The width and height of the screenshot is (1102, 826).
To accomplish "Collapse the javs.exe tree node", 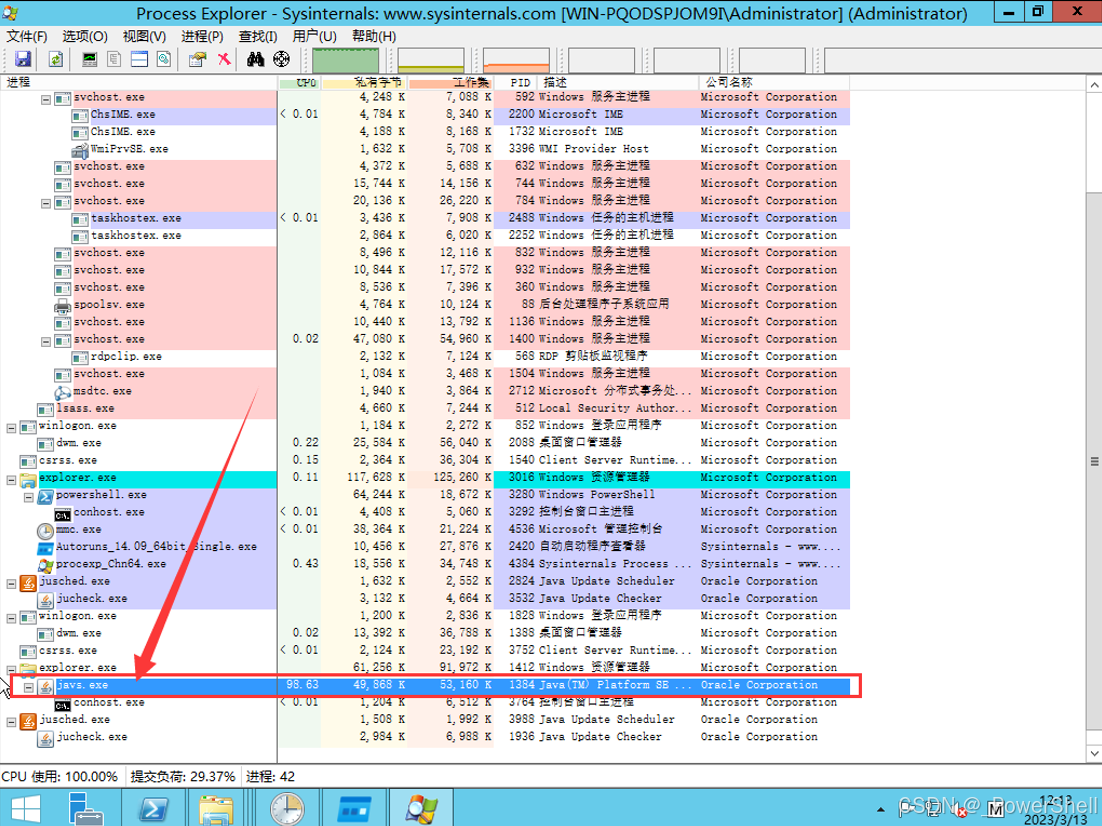I will tap(29, 688).
